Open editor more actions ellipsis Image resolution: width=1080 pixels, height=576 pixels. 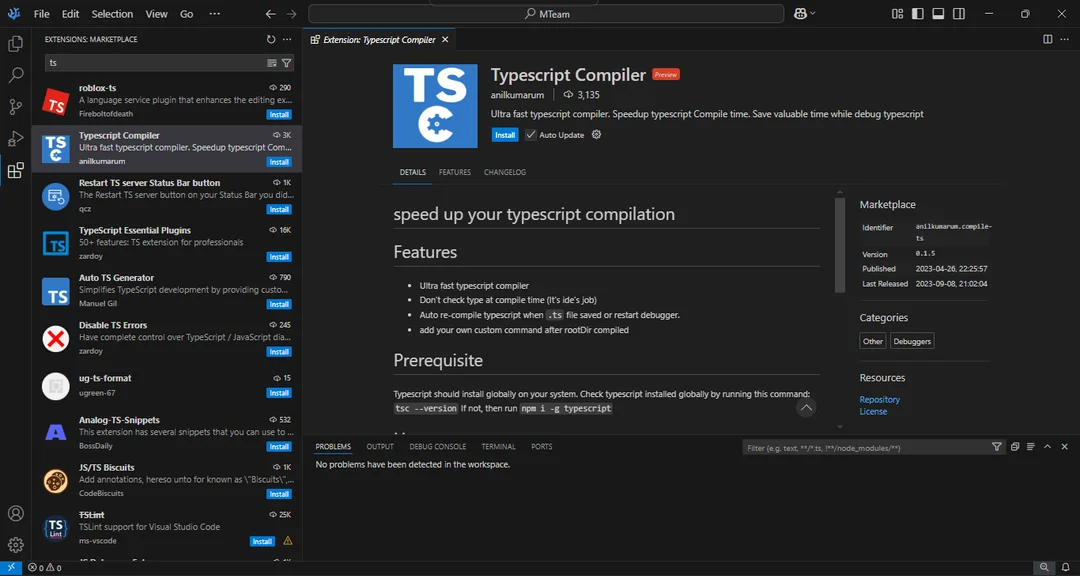[x=1064, y=39]
